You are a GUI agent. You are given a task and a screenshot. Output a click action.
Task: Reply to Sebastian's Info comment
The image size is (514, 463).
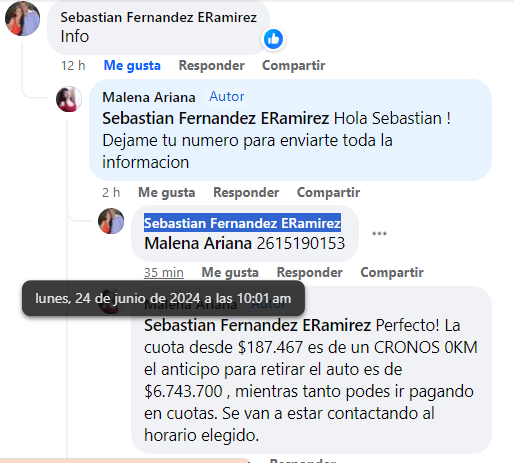point(212,65)
